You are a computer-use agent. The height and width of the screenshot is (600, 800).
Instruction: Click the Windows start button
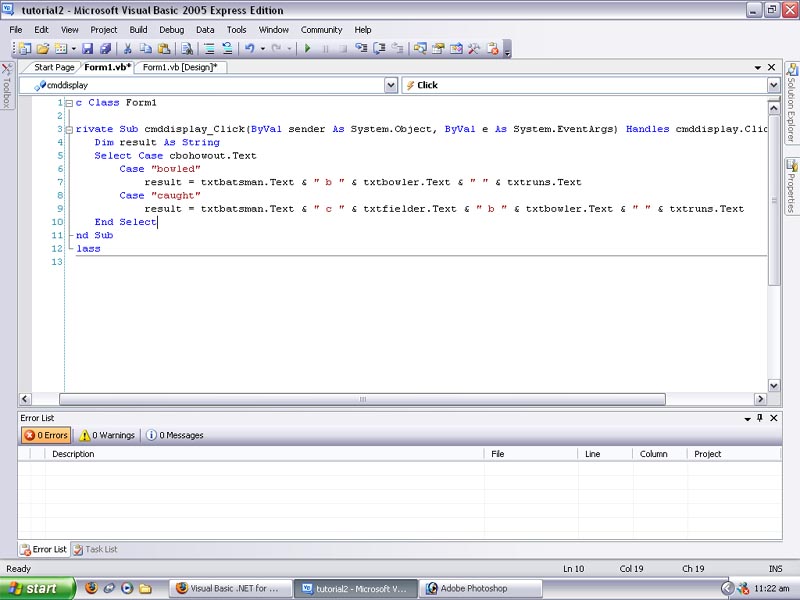[x=37, y=589]
